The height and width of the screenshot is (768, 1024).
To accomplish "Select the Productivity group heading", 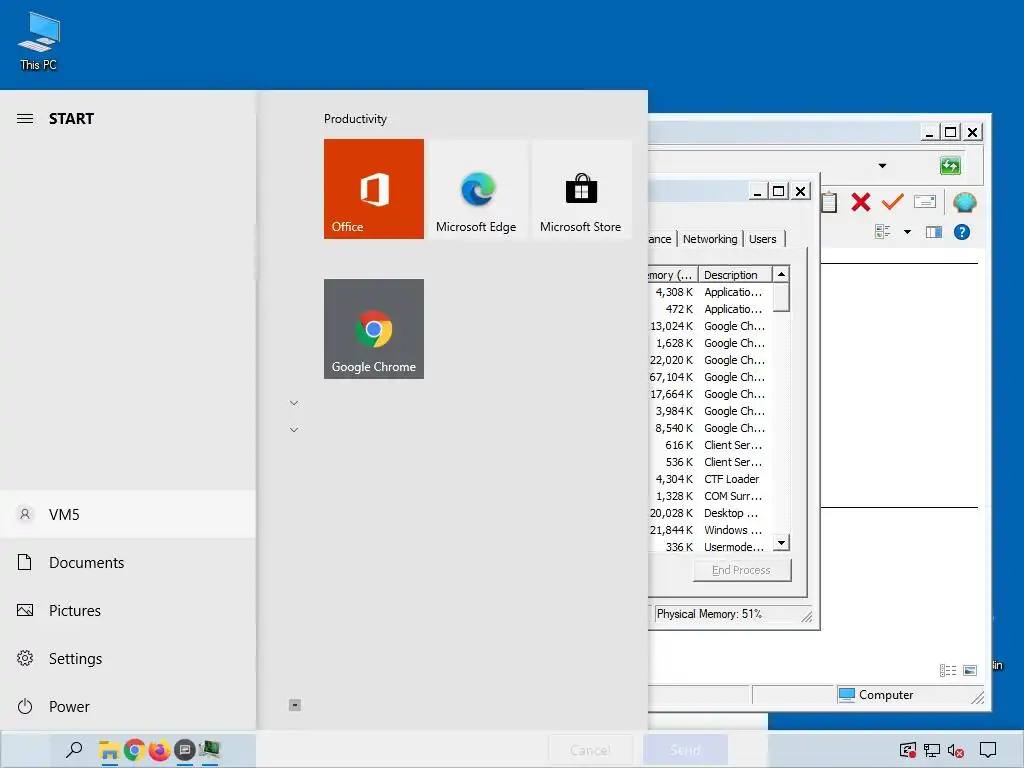I will point(355,119).
